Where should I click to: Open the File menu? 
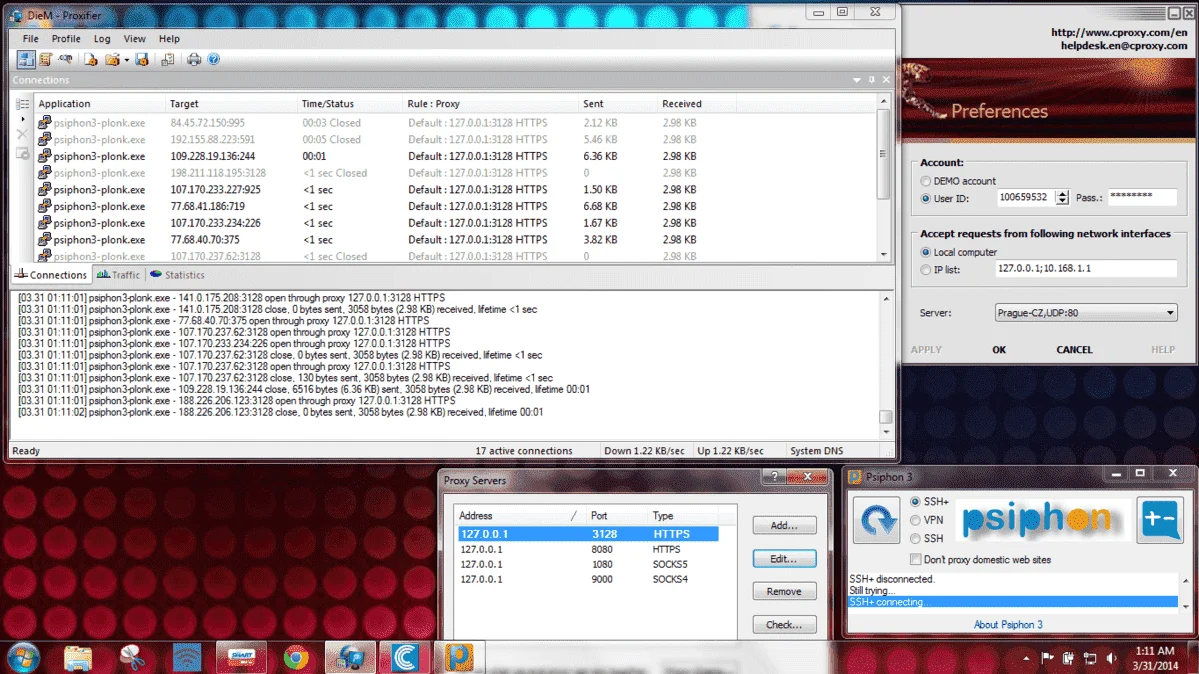click(x=31, y=38)
